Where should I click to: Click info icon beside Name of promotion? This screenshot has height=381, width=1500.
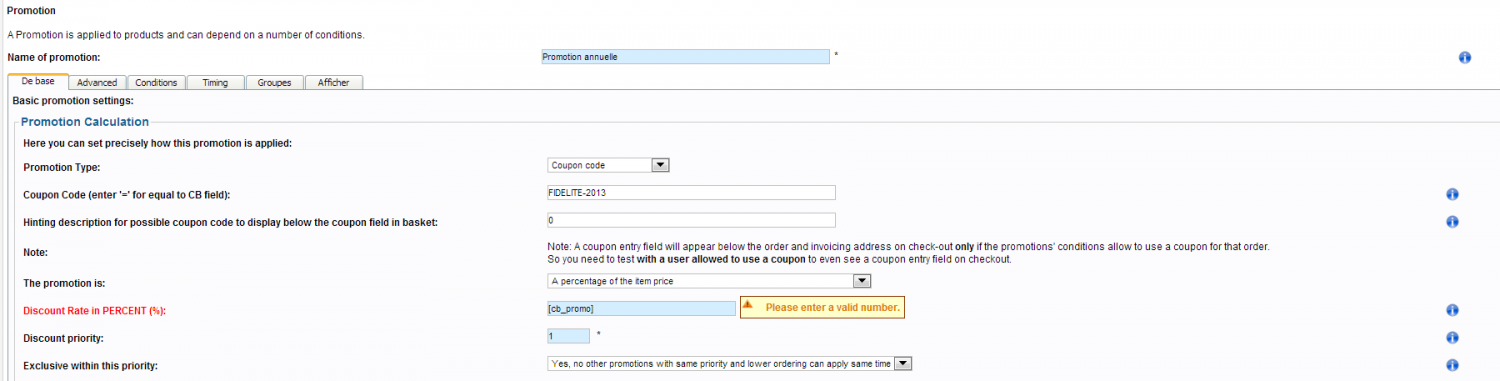click(1465, 57)
